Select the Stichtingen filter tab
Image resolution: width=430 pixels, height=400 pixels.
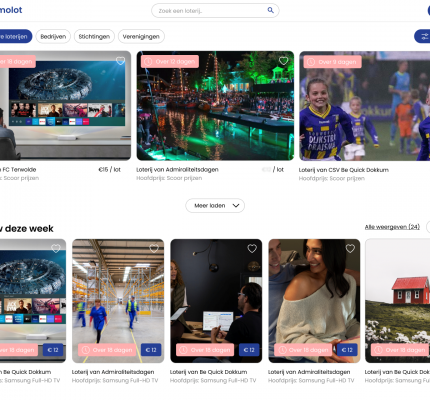pyautogui.click(x=94, y=36)
